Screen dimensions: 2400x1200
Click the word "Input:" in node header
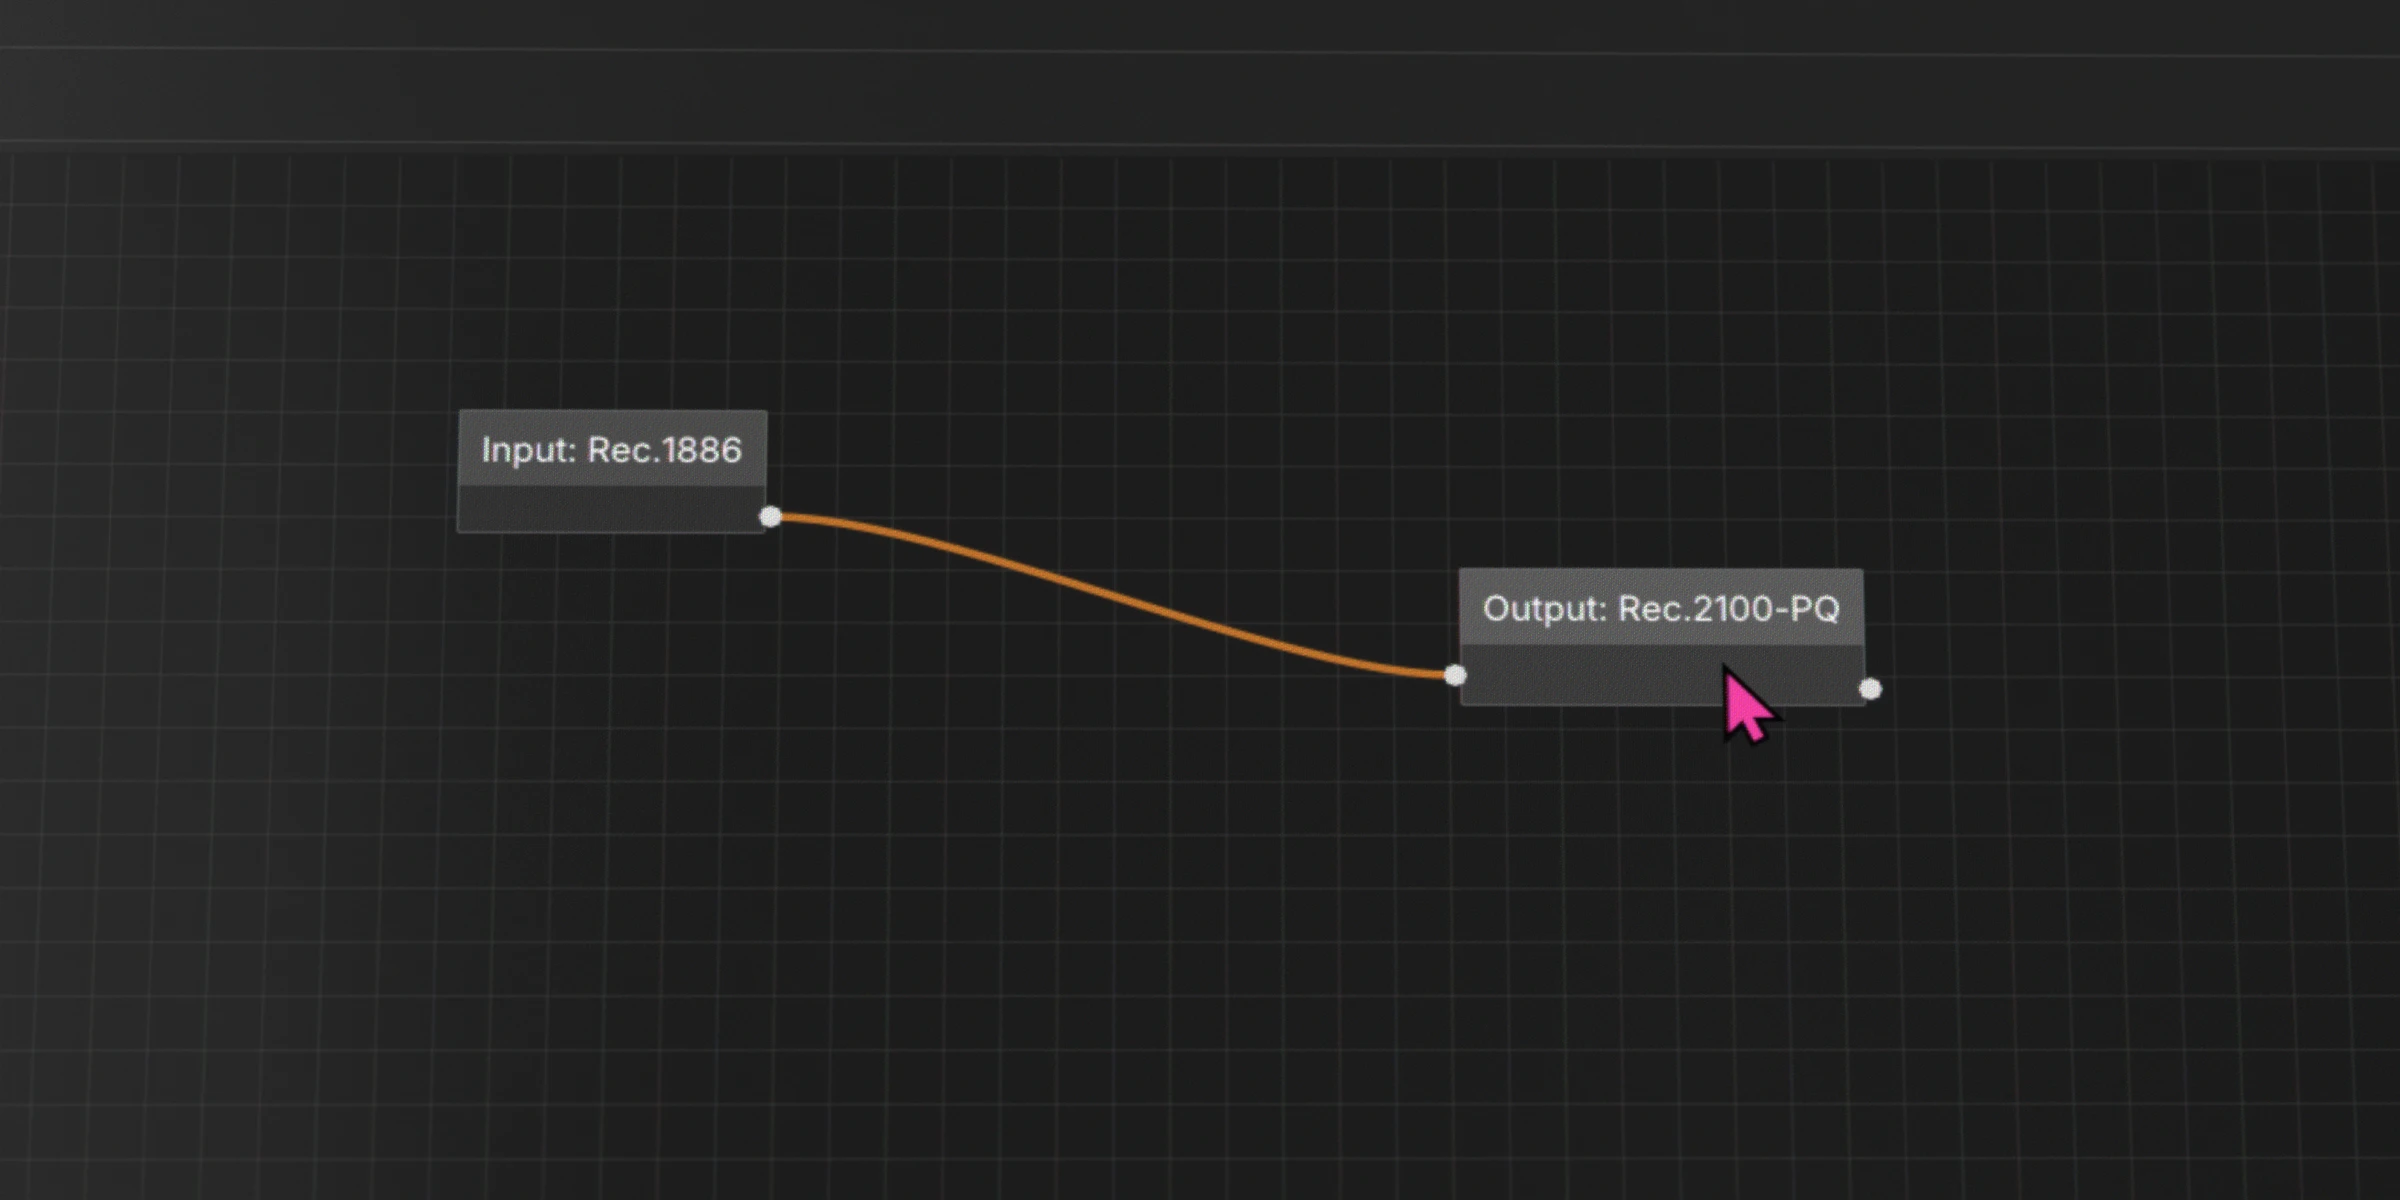(x=529, y=450)
